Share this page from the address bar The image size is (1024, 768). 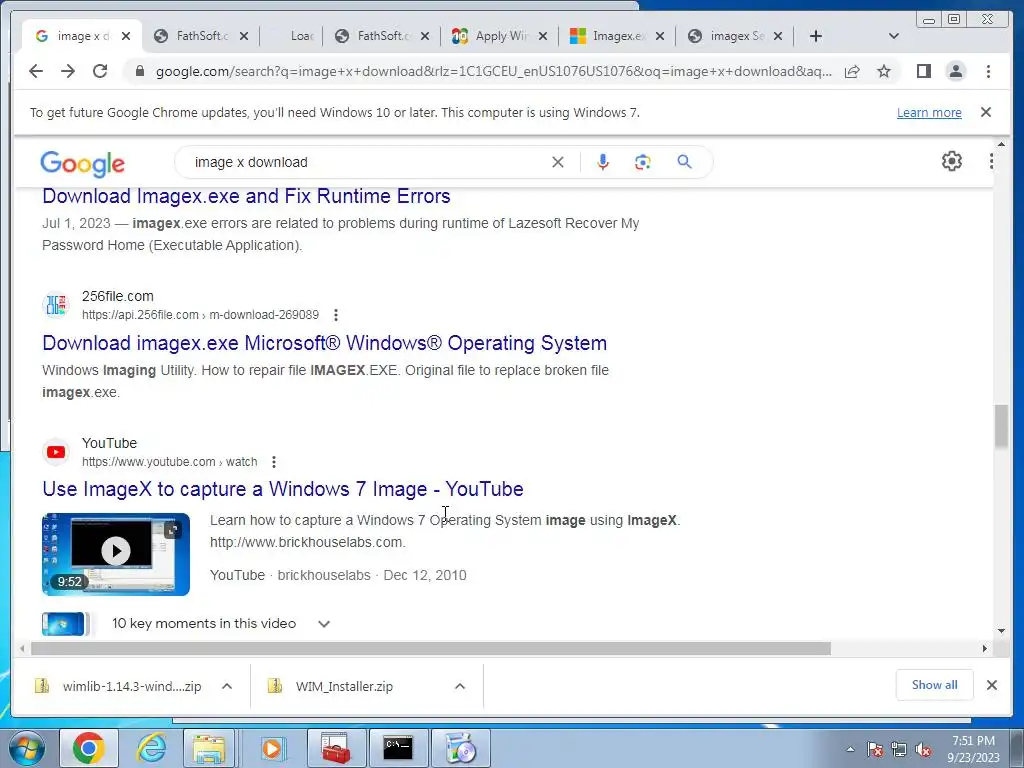click(x=852, y=71)
